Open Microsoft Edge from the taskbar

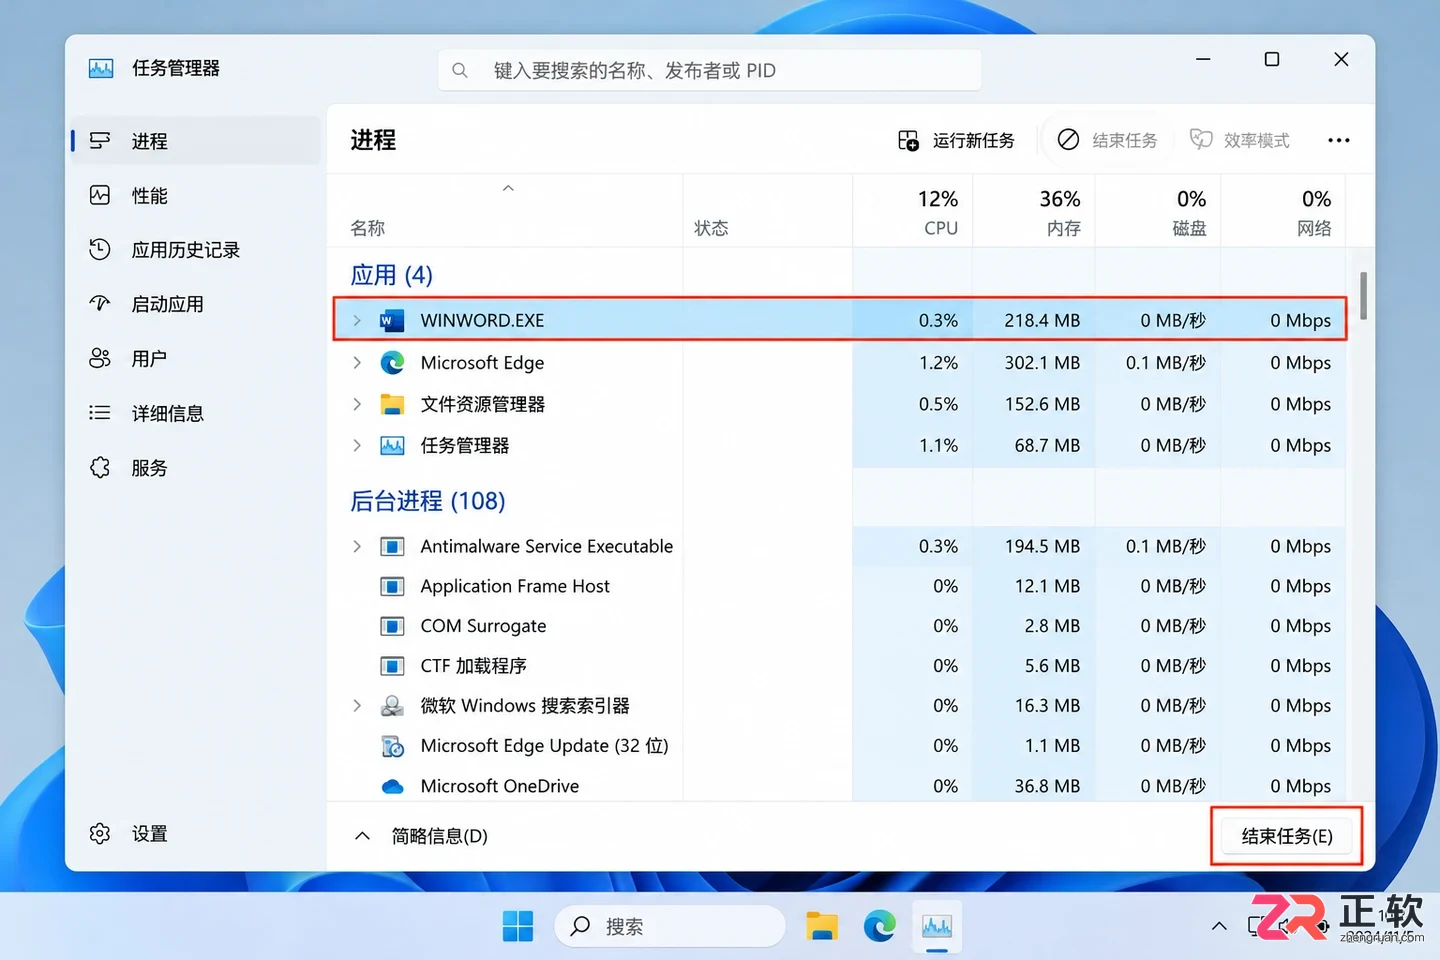tap(880, 926)
